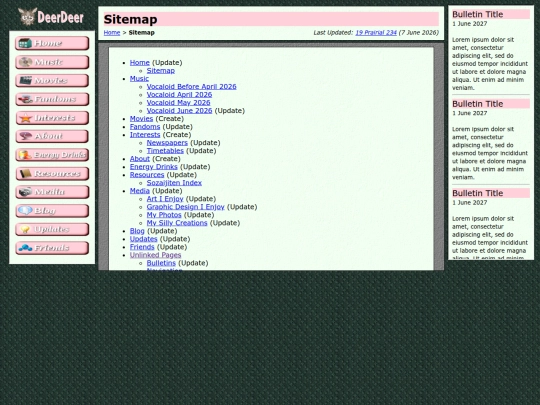Open the Energy Drinks sidebar button
540x405 pixels.
[x=52, y=155]
